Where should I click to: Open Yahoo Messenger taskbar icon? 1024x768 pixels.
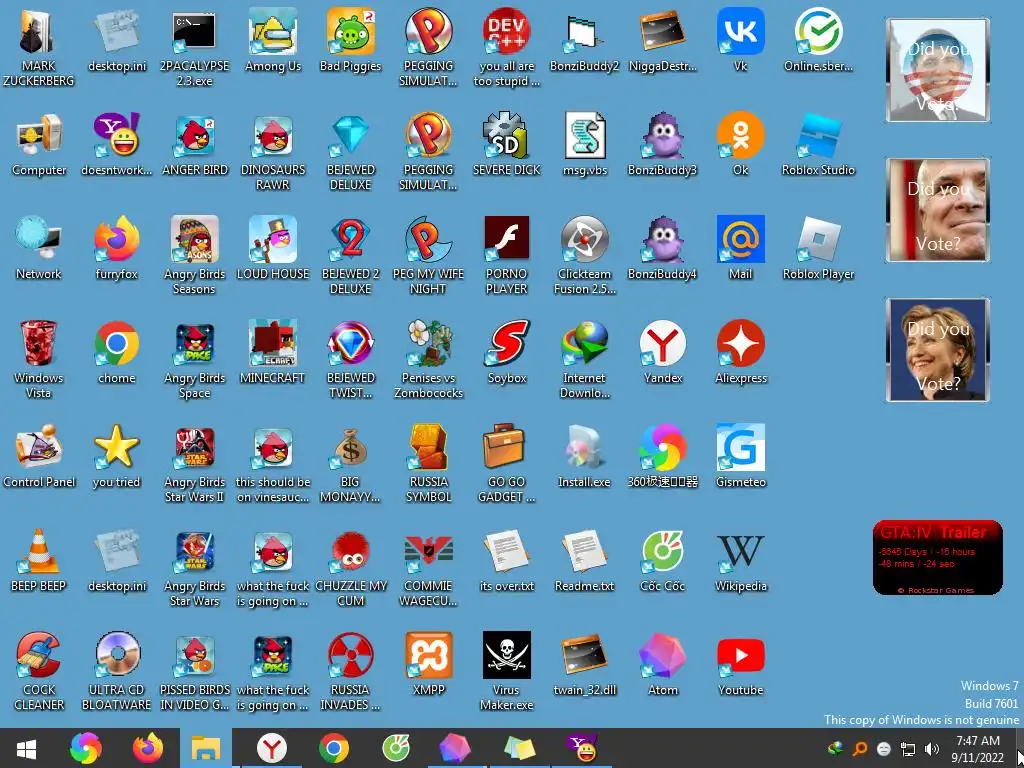tap(582, 748)
